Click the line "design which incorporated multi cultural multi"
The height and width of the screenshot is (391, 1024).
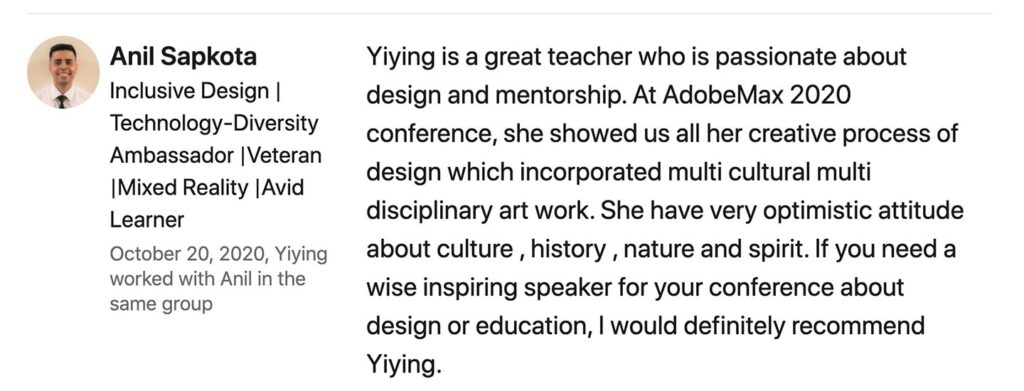(618, 172)
